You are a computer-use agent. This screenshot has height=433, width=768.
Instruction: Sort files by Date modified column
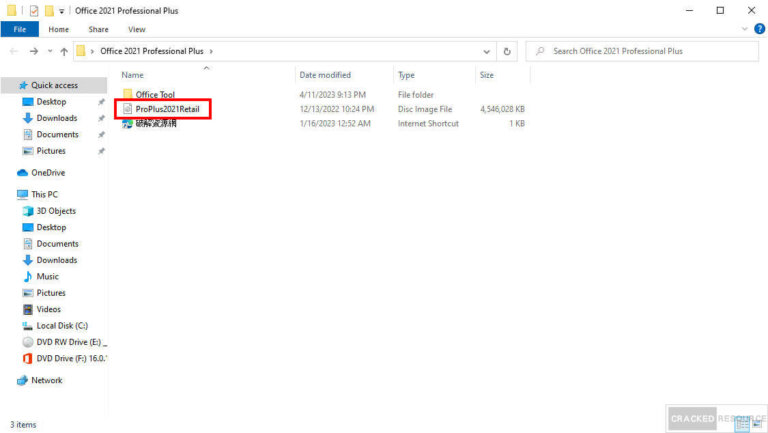coord(324,75)
